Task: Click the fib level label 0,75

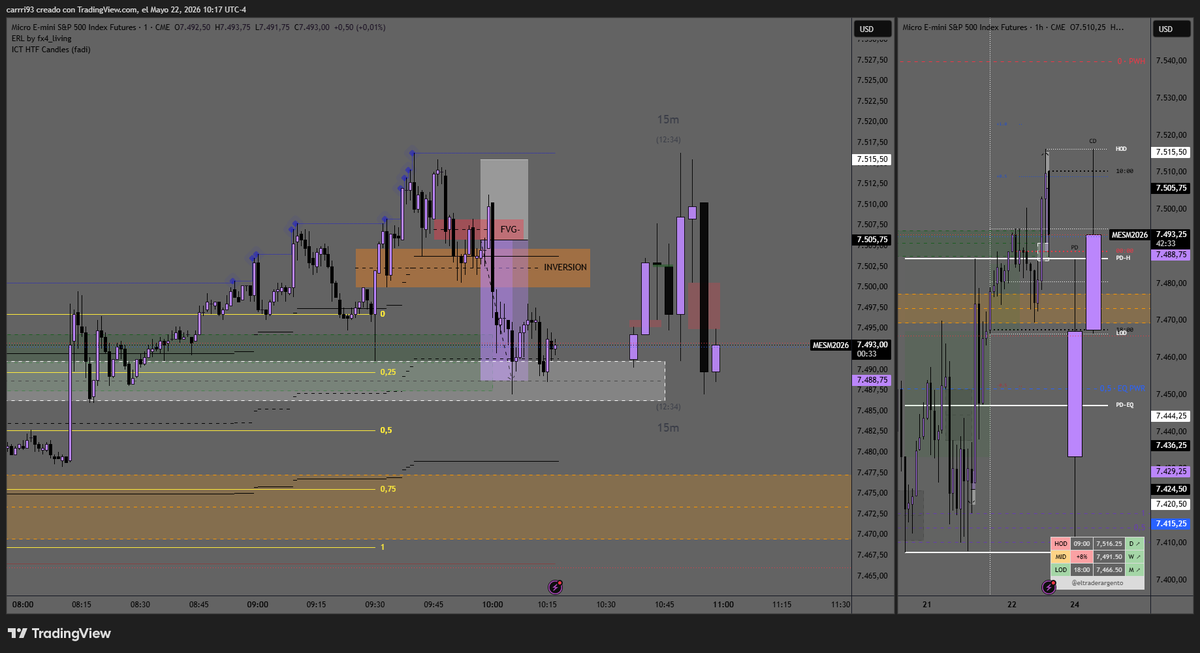Action: pyautogui.click(x=388, y=489)
